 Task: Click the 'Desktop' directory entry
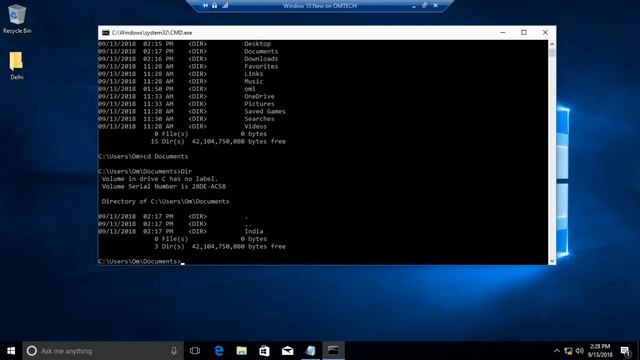coord(258,44)
